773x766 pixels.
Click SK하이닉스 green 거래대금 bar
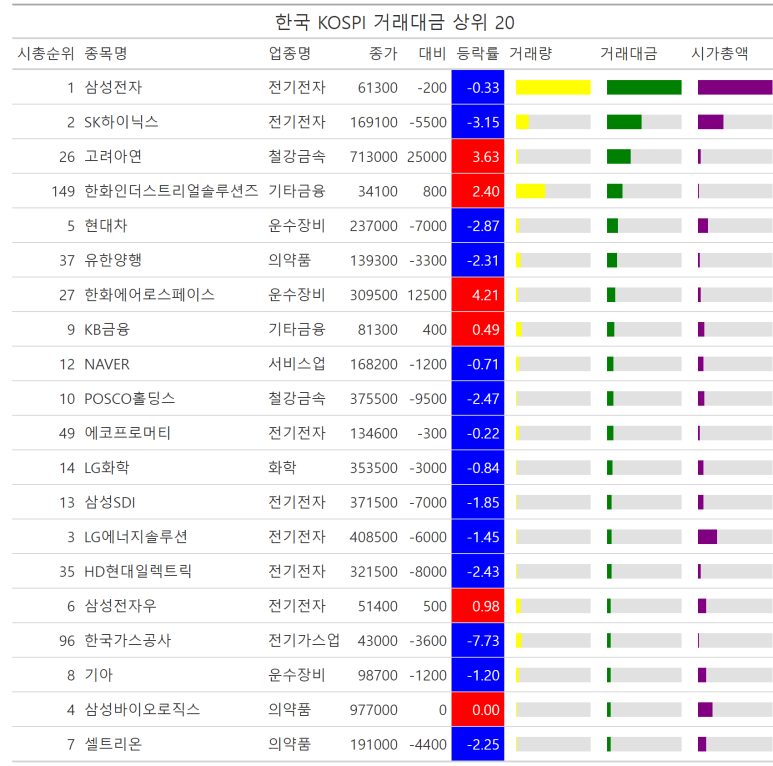(x=624, y=122)
